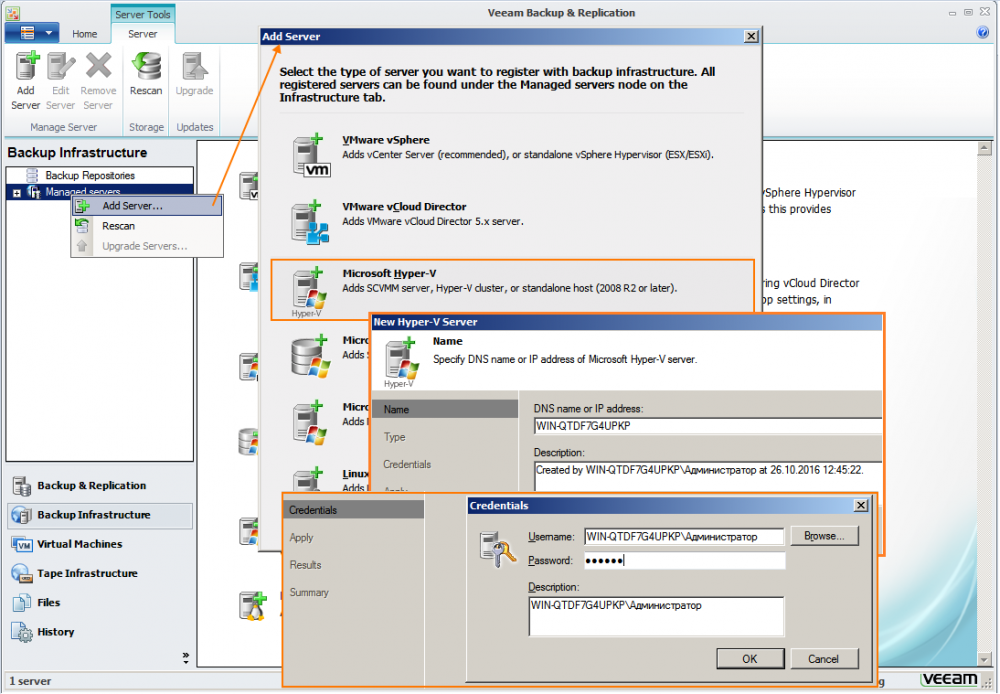Switch to the Home ribbon tab
Screen dimensions: 1000x694
point(84,34)
